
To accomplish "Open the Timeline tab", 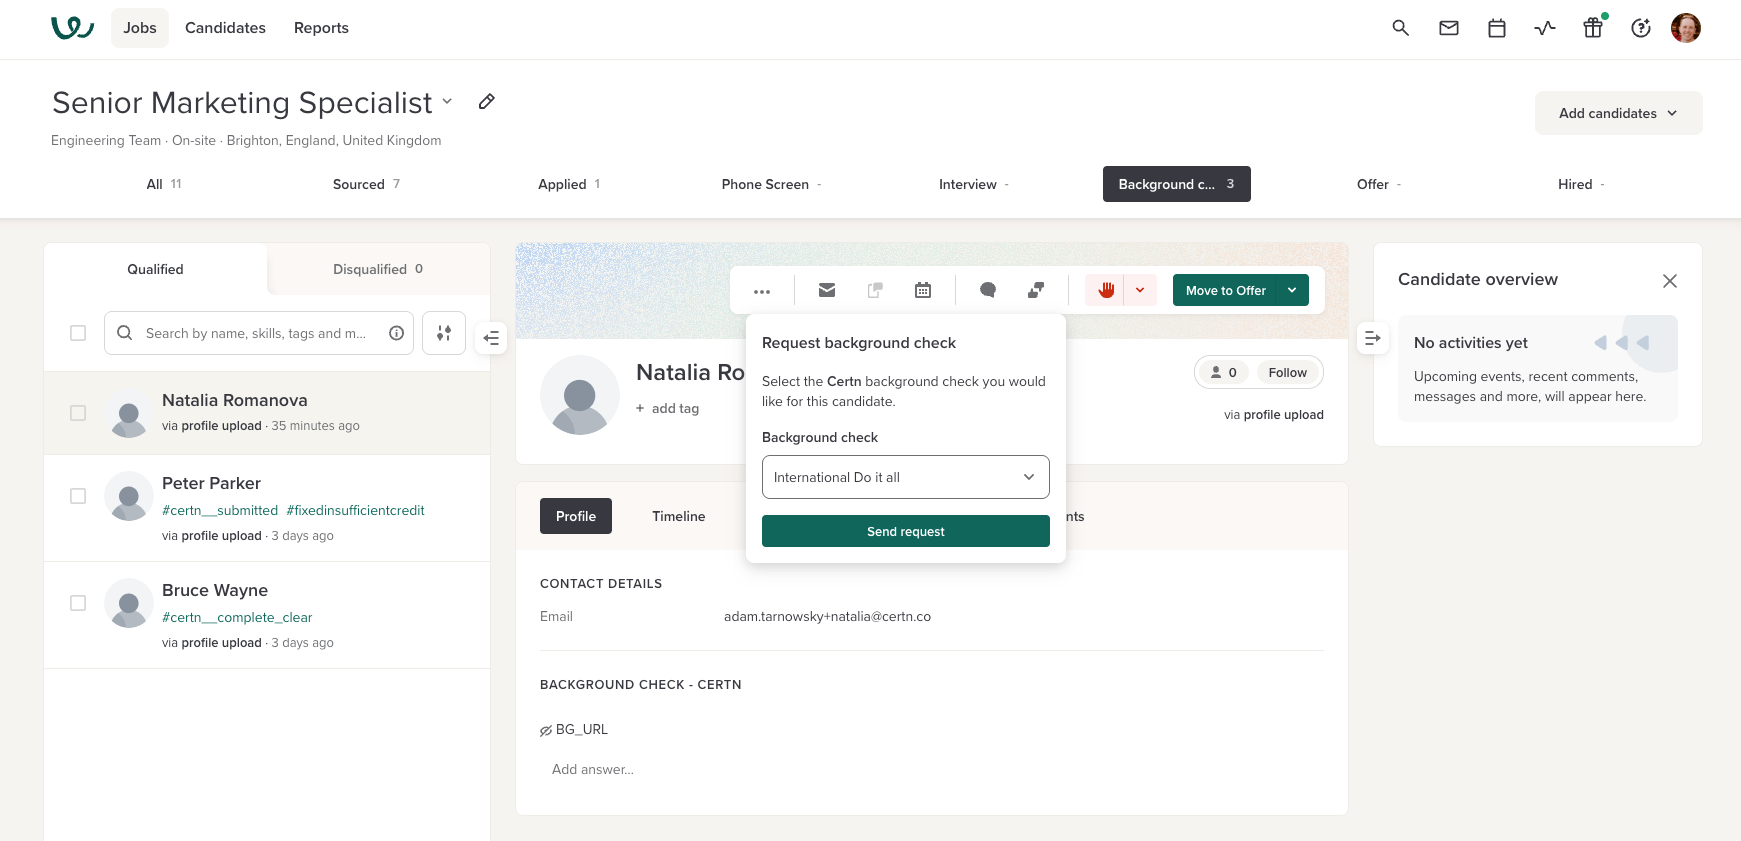I will [678, 516].
